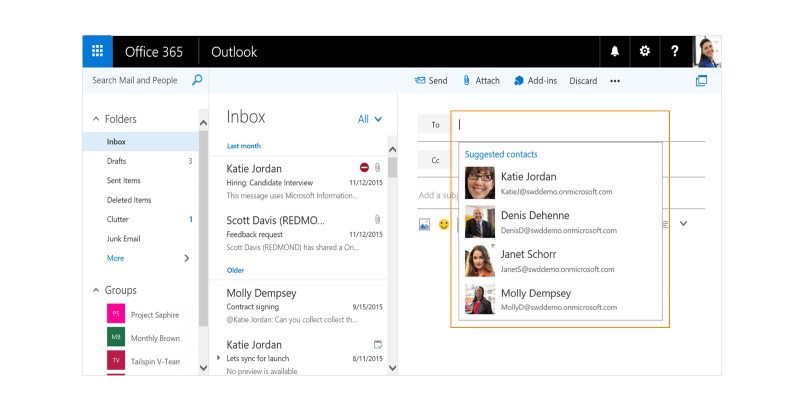
Task: Discard the draft message
Action: 583,81
